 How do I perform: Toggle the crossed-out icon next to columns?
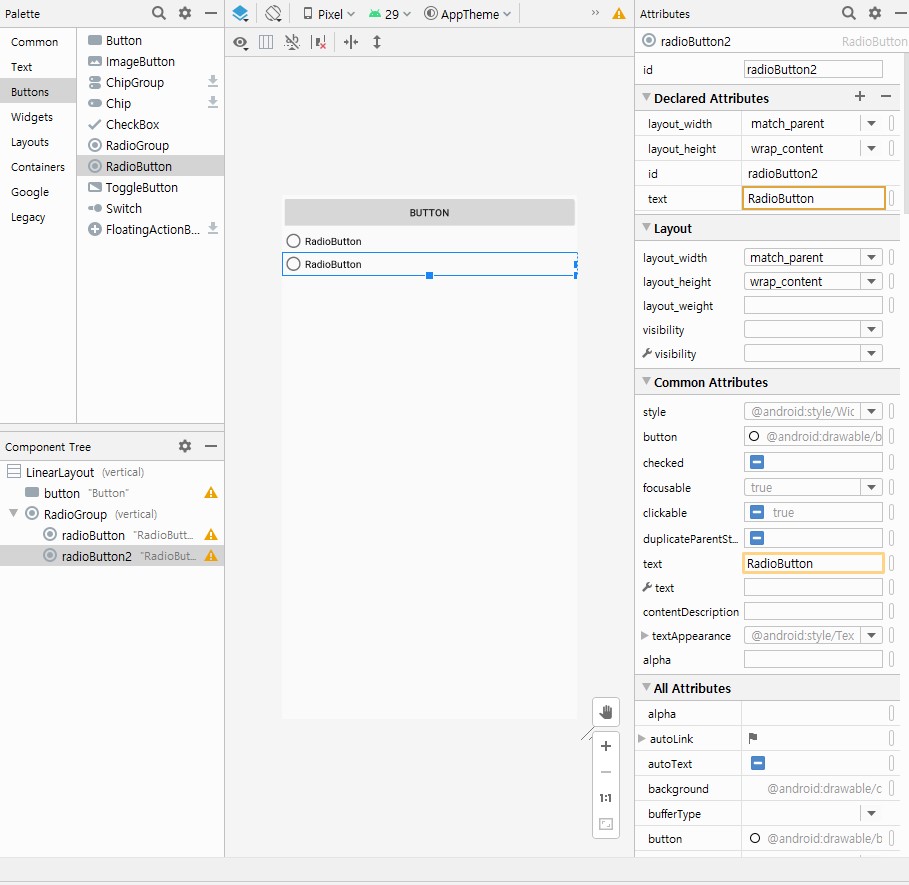point(292,42)
